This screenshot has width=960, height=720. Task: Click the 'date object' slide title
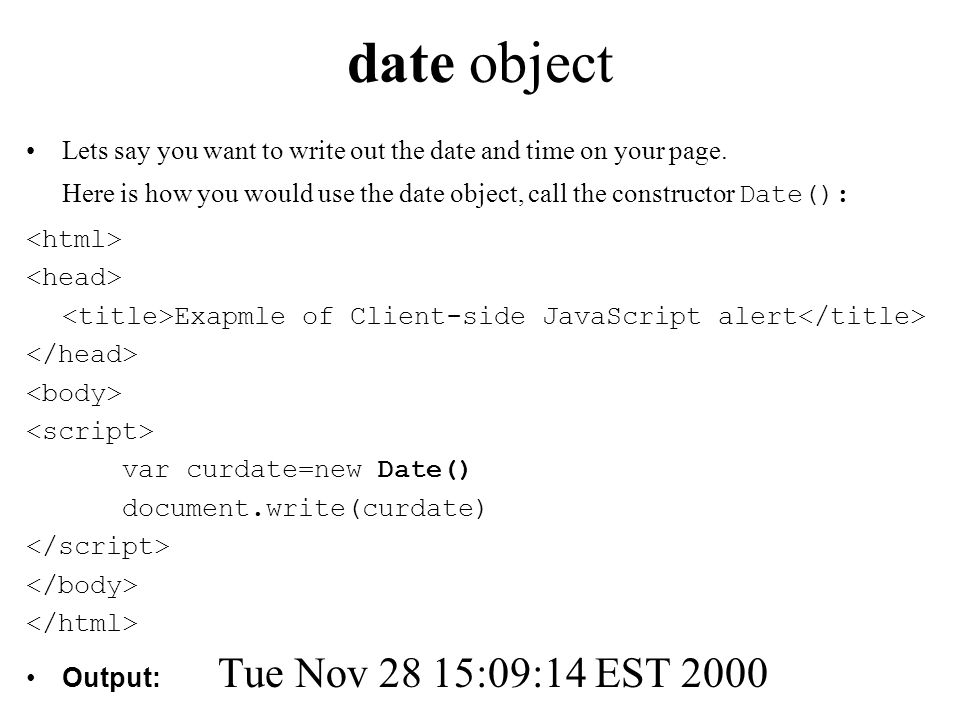(481, 66)
